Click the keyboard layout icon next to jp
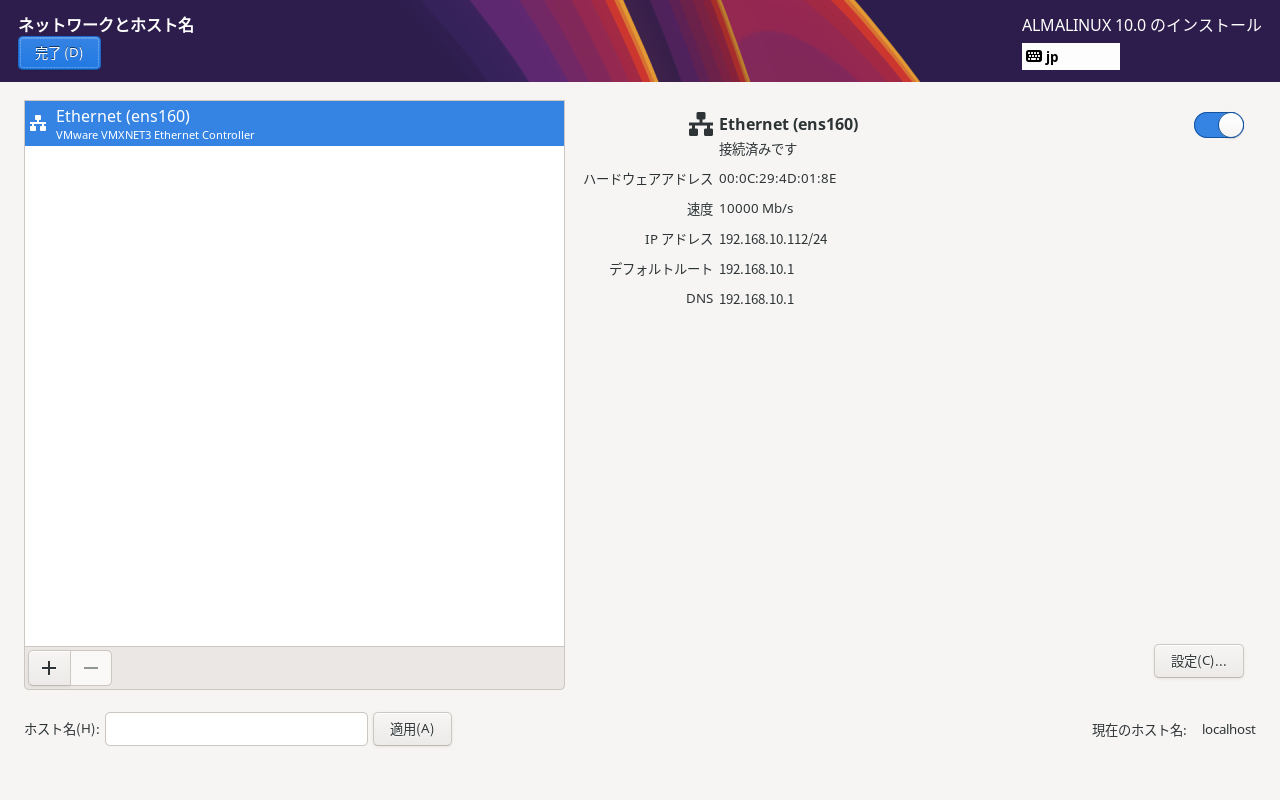Viewport: 1280px width, 800px height. click(x=1034, y=57)
